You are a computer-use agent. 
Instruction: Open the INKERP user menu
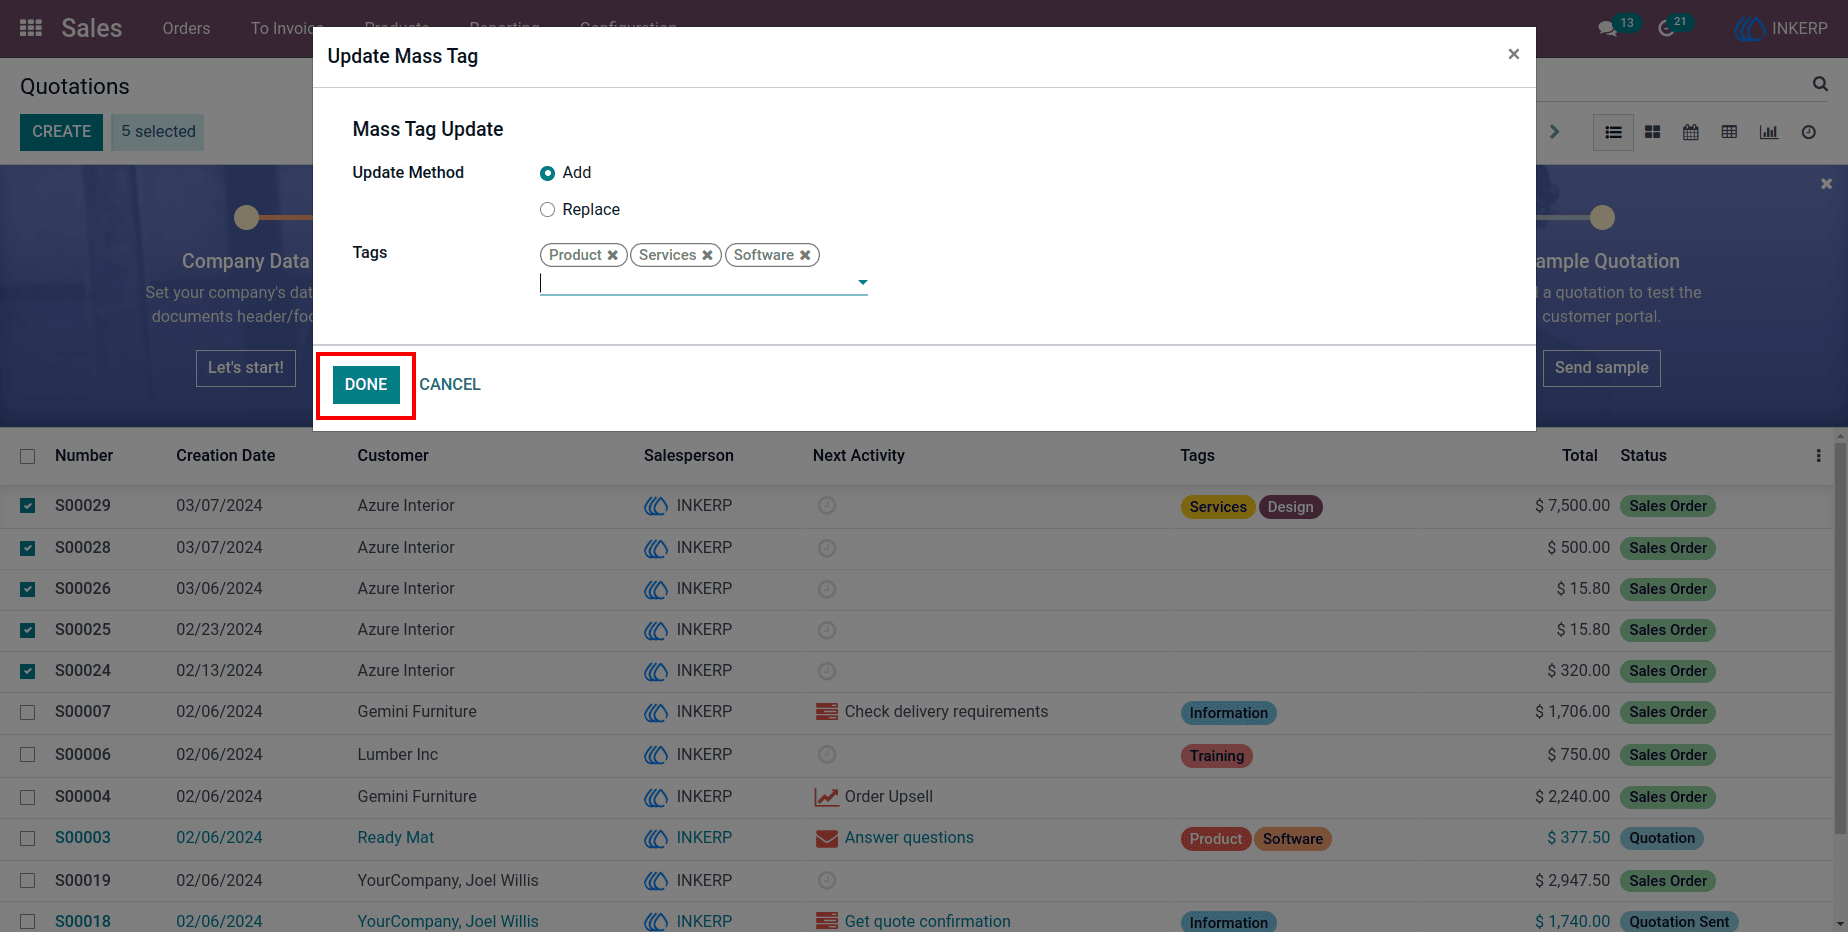click(1781, 28)
